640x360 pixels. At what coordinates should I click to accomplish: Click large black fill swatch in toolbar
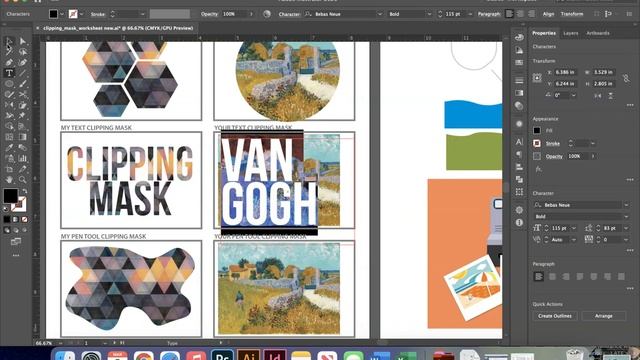point(11,196)
